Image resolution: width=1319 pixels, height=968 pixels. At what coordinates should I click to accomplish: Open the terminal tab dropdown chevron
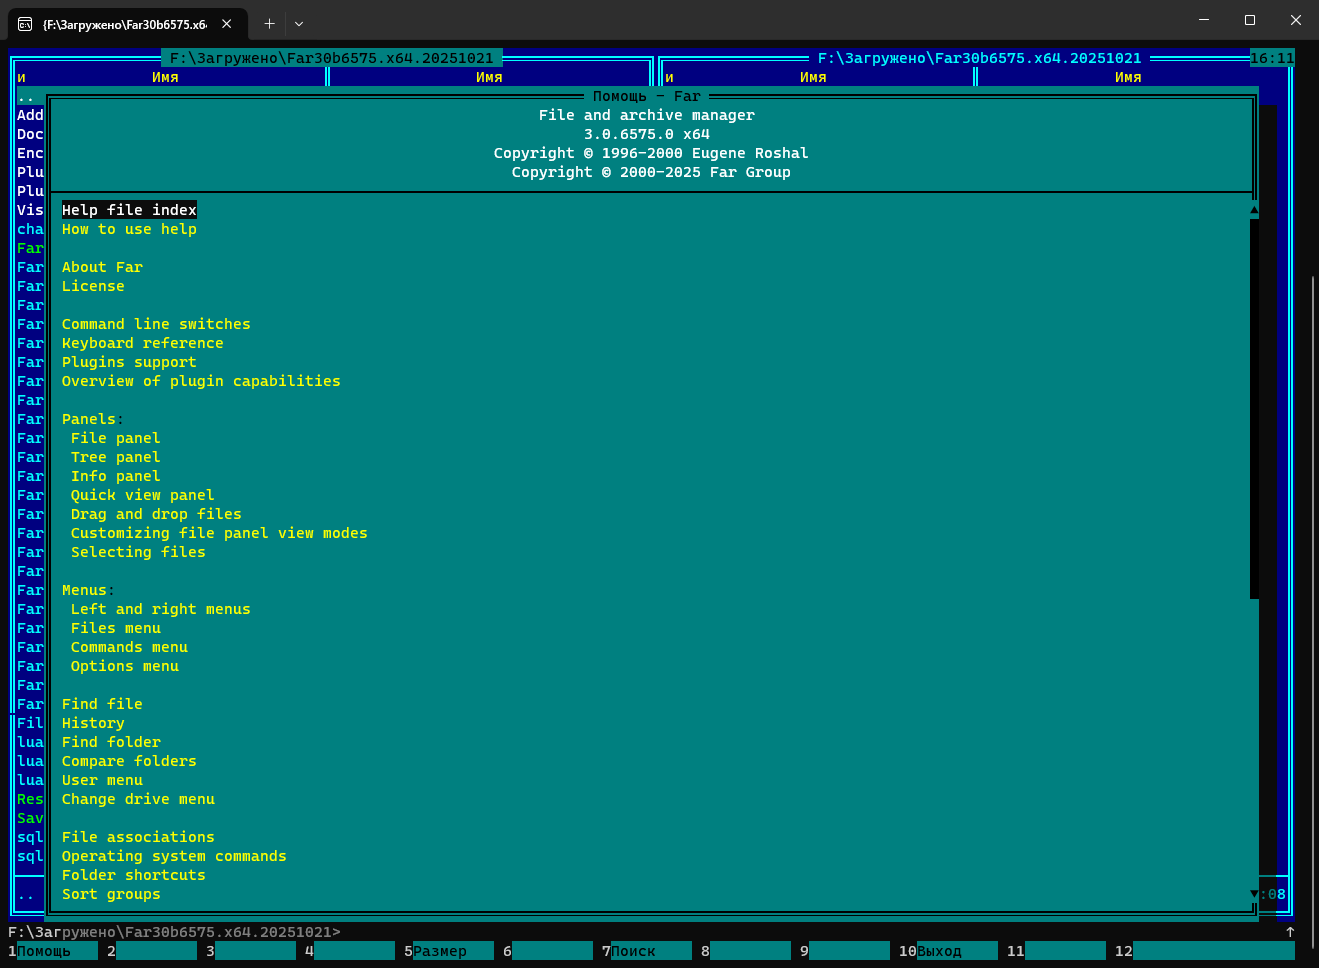click(299, 23)
